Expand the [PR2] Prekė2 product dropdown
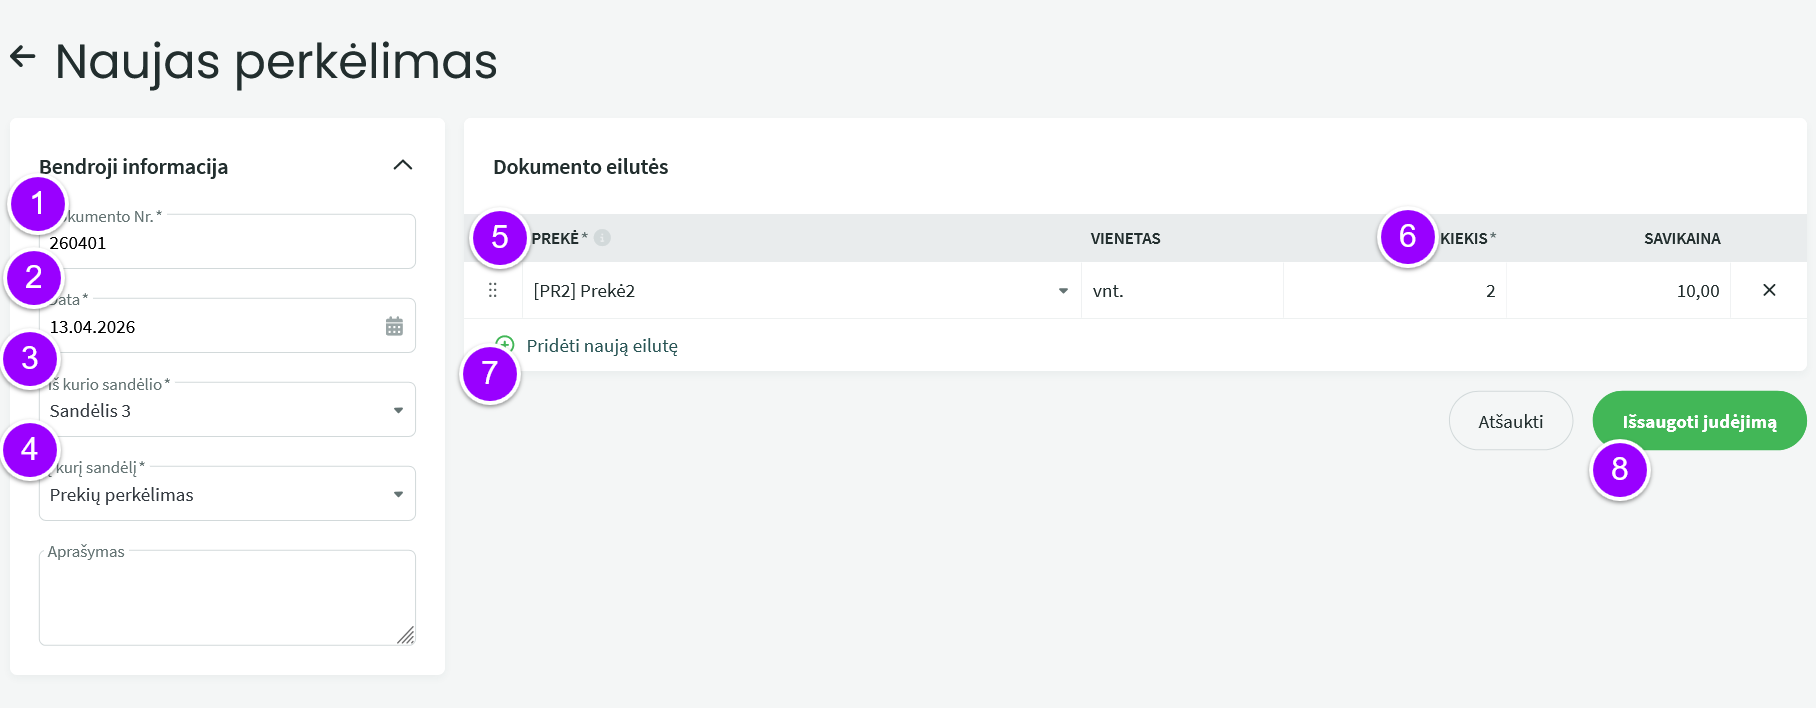This screenshot has width=1816, height=708. pos(1063,291)
